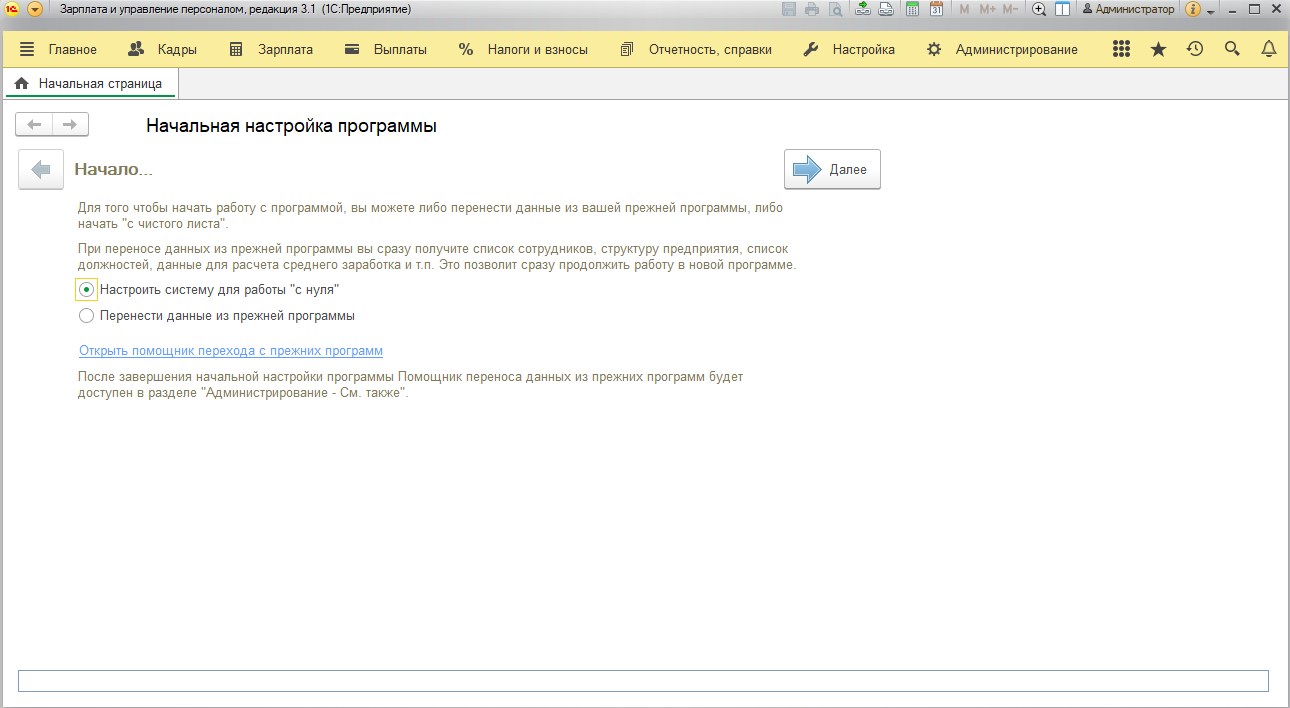Open the Print preview icon
Viewport: 1290px width, 708px height.
(834, 9)
